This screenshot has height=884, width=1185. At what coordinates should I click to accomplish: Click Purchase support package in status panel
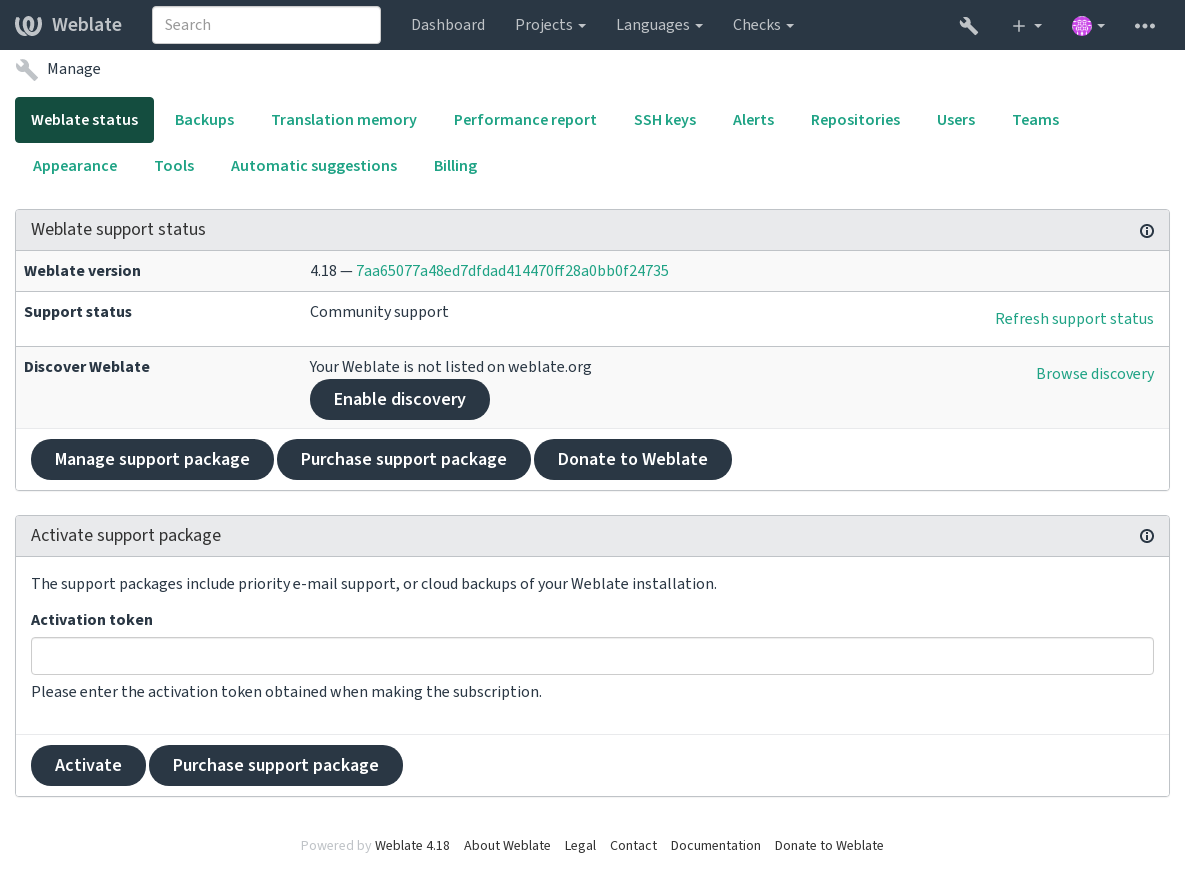pos(404,459)
